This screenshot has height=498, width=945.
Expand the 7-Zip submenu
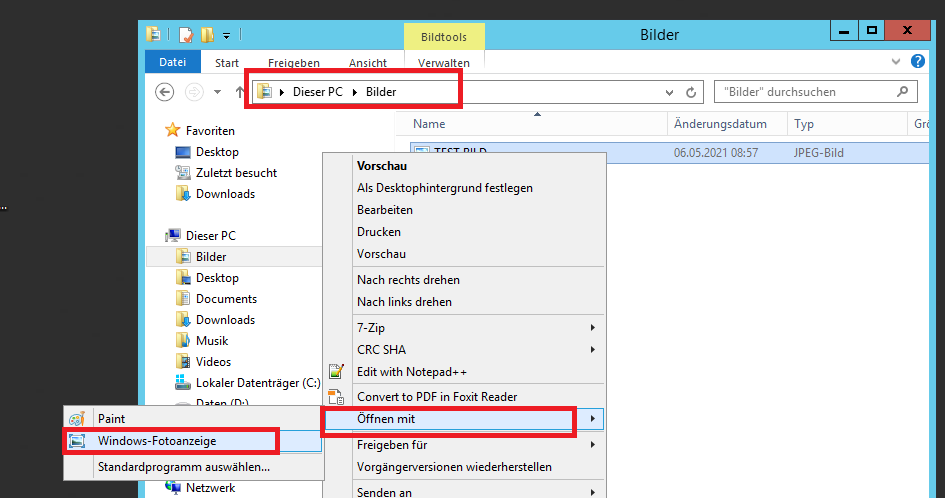(x=592, y=328)
